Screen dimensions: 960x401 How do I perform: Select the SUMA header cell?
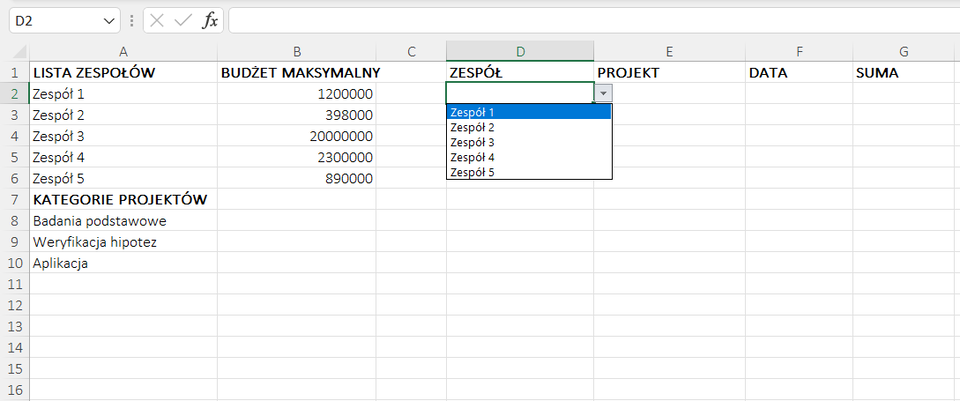coord(903,73)
